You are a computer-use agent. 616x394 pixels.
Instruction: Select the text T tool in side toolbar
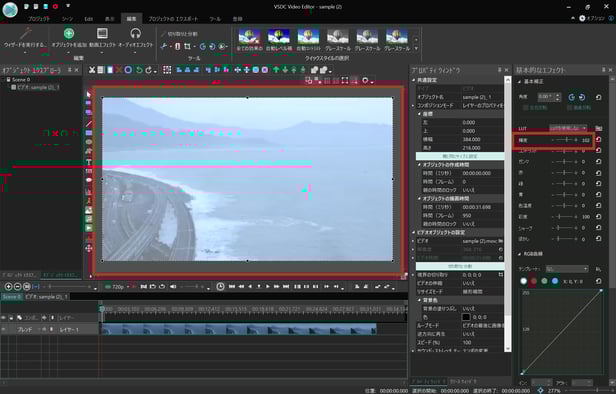(89, 162)
